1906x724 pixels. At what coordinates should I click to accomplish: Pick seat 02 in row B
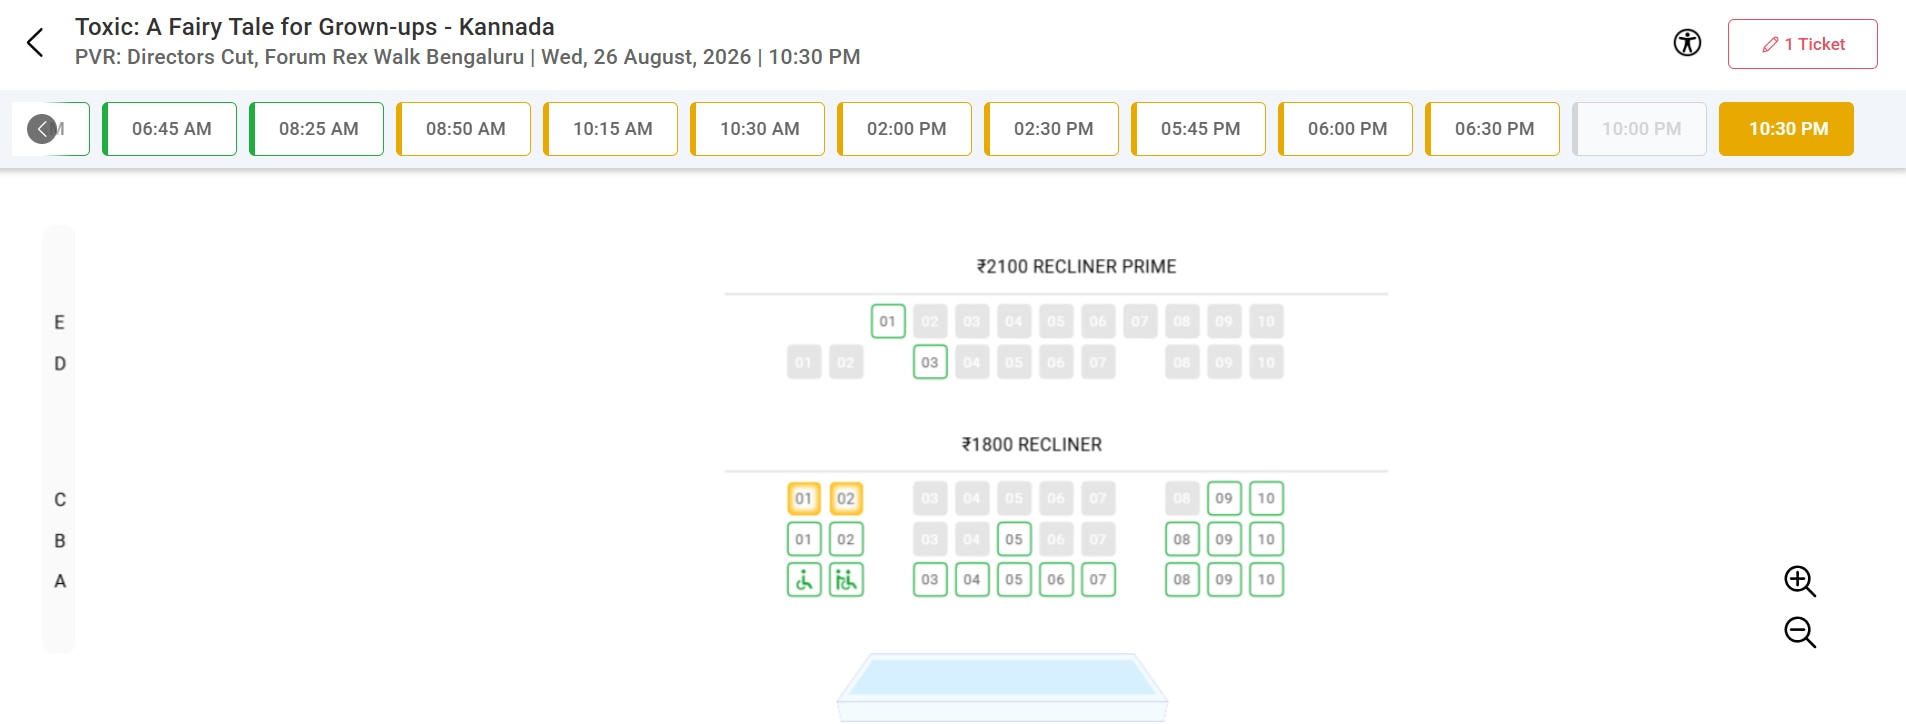pyautogui.click(x=846, y=539)
